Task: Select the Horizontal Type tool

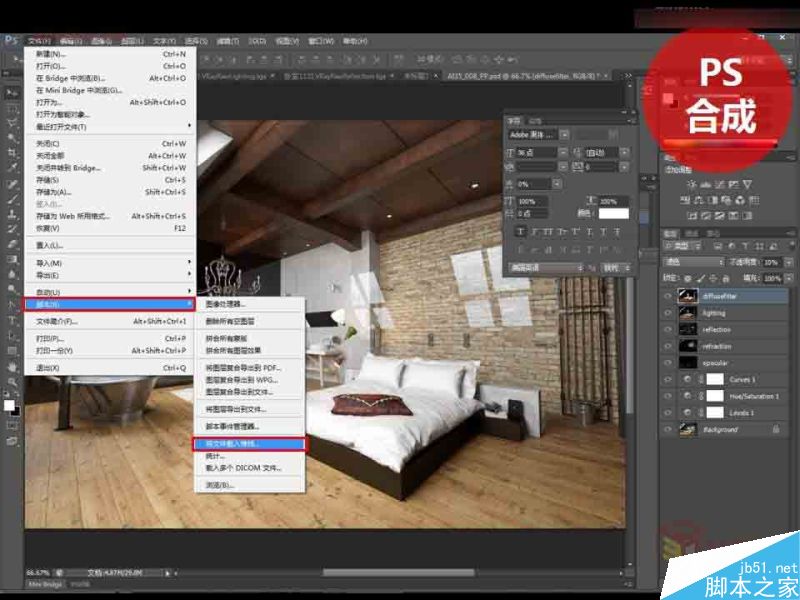Action: (x=12, y=320)
